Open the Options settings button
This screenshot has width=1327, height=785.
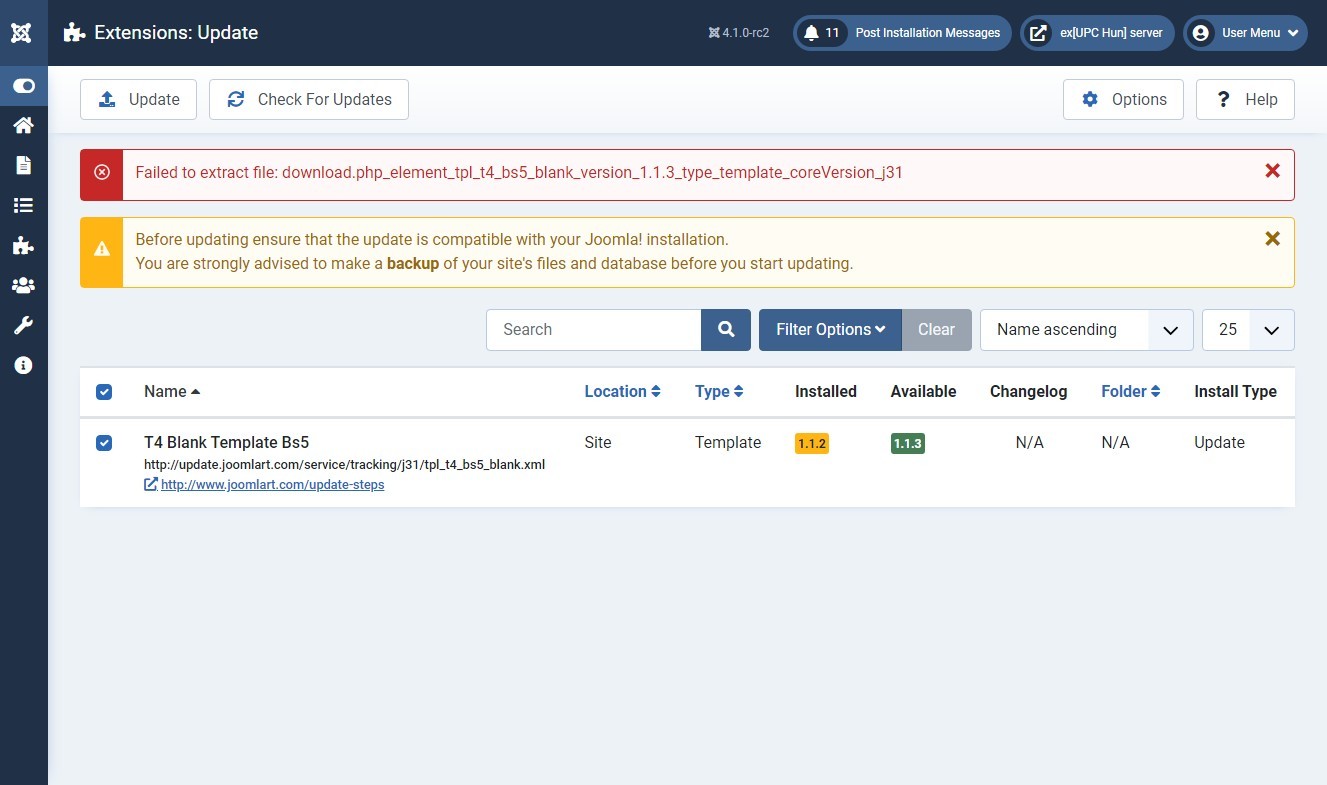click(1123, 99)
